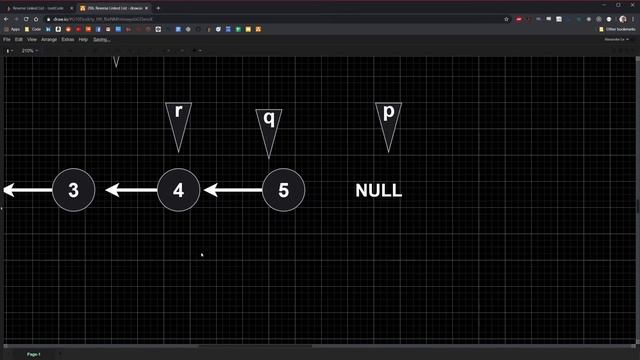Image resolution: width=640 pixels, height=360 pixels.
Task: Open the yellow bookmark icon near the bar end
Action: tap(248, 29)
